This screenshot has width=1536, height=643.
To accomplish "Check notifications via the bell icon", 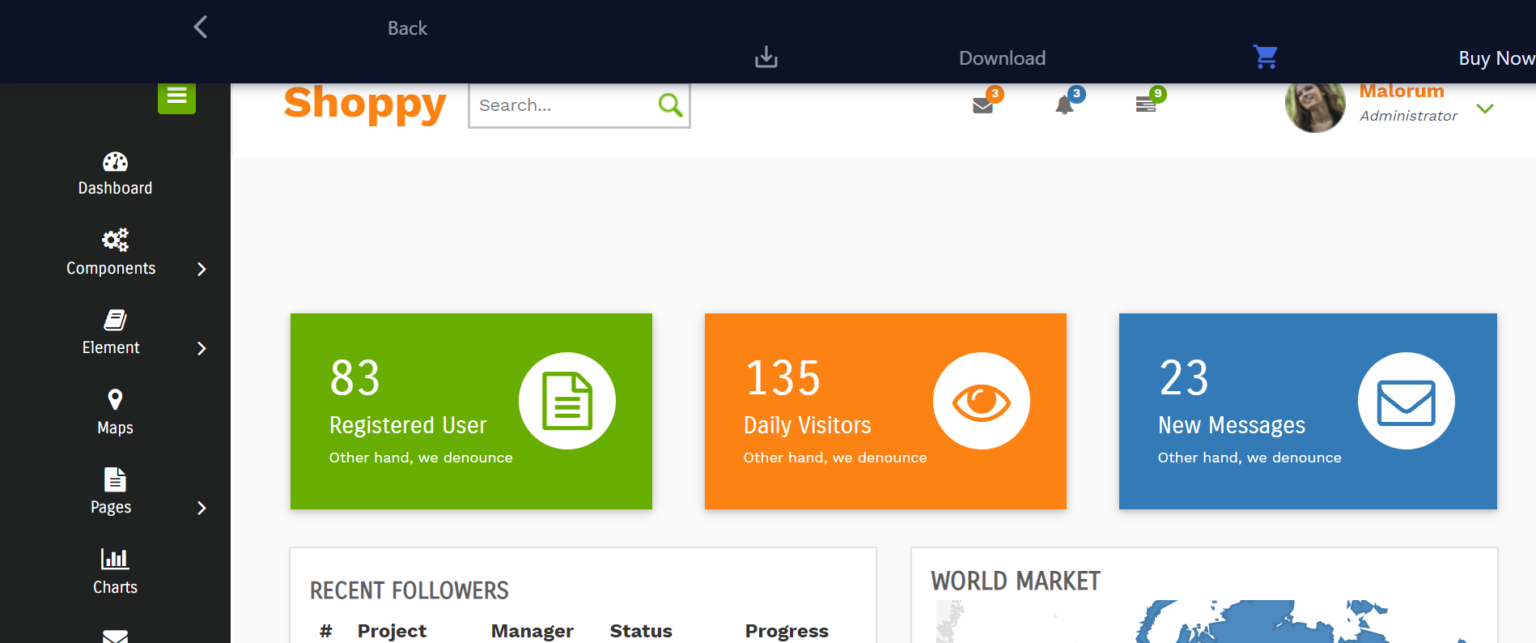I will pyautogui.click(x=1066, y=104).
